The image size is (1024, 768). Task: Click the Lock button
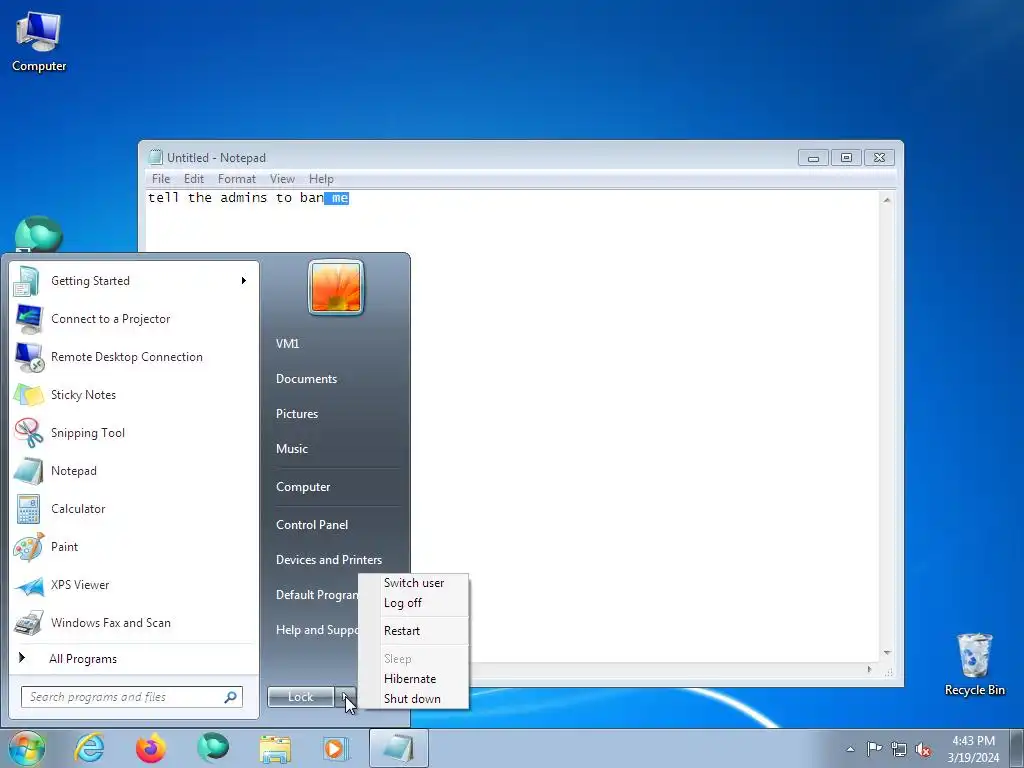(300, 697)
